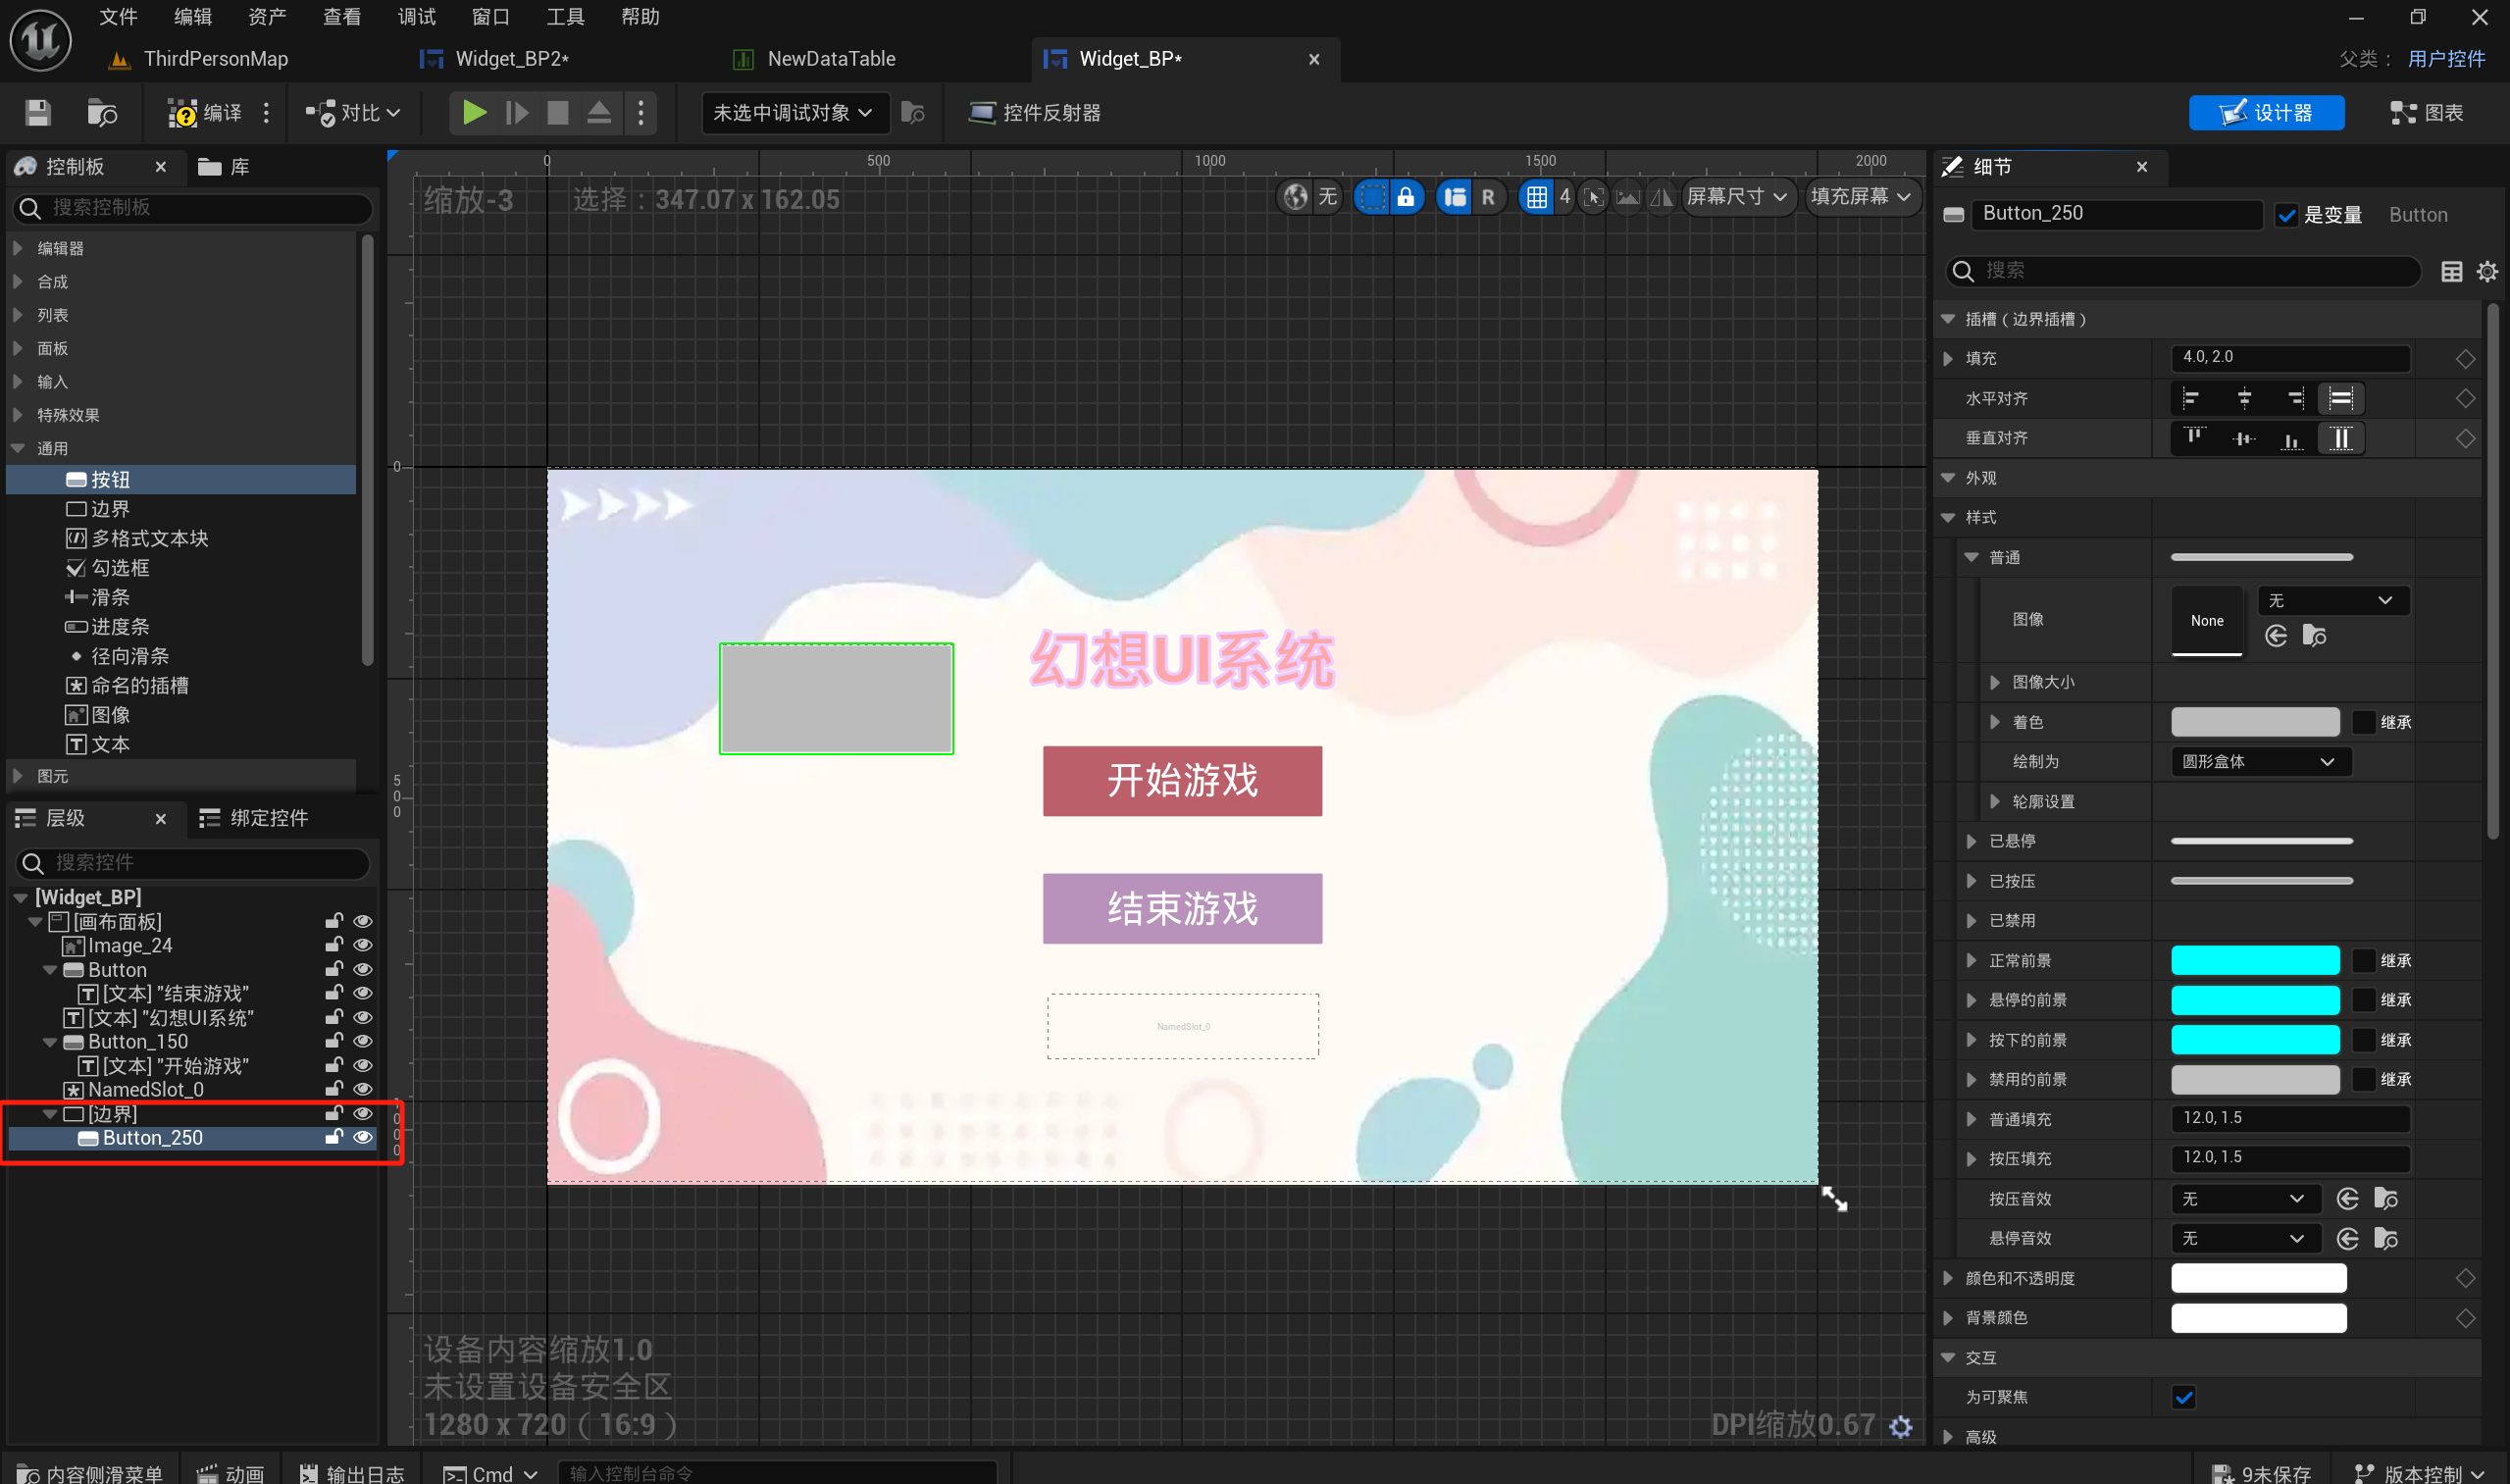Viewport: 2510px width, 1484px height.
Task: Toggle the layout lock padlock icon
Action: 1405,197
